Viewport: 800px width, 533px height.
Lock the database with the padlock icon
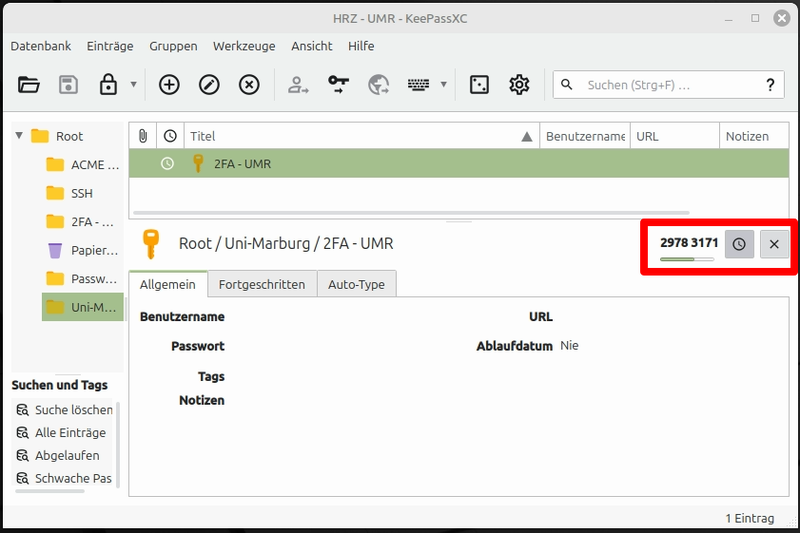(x=108, y=85)
